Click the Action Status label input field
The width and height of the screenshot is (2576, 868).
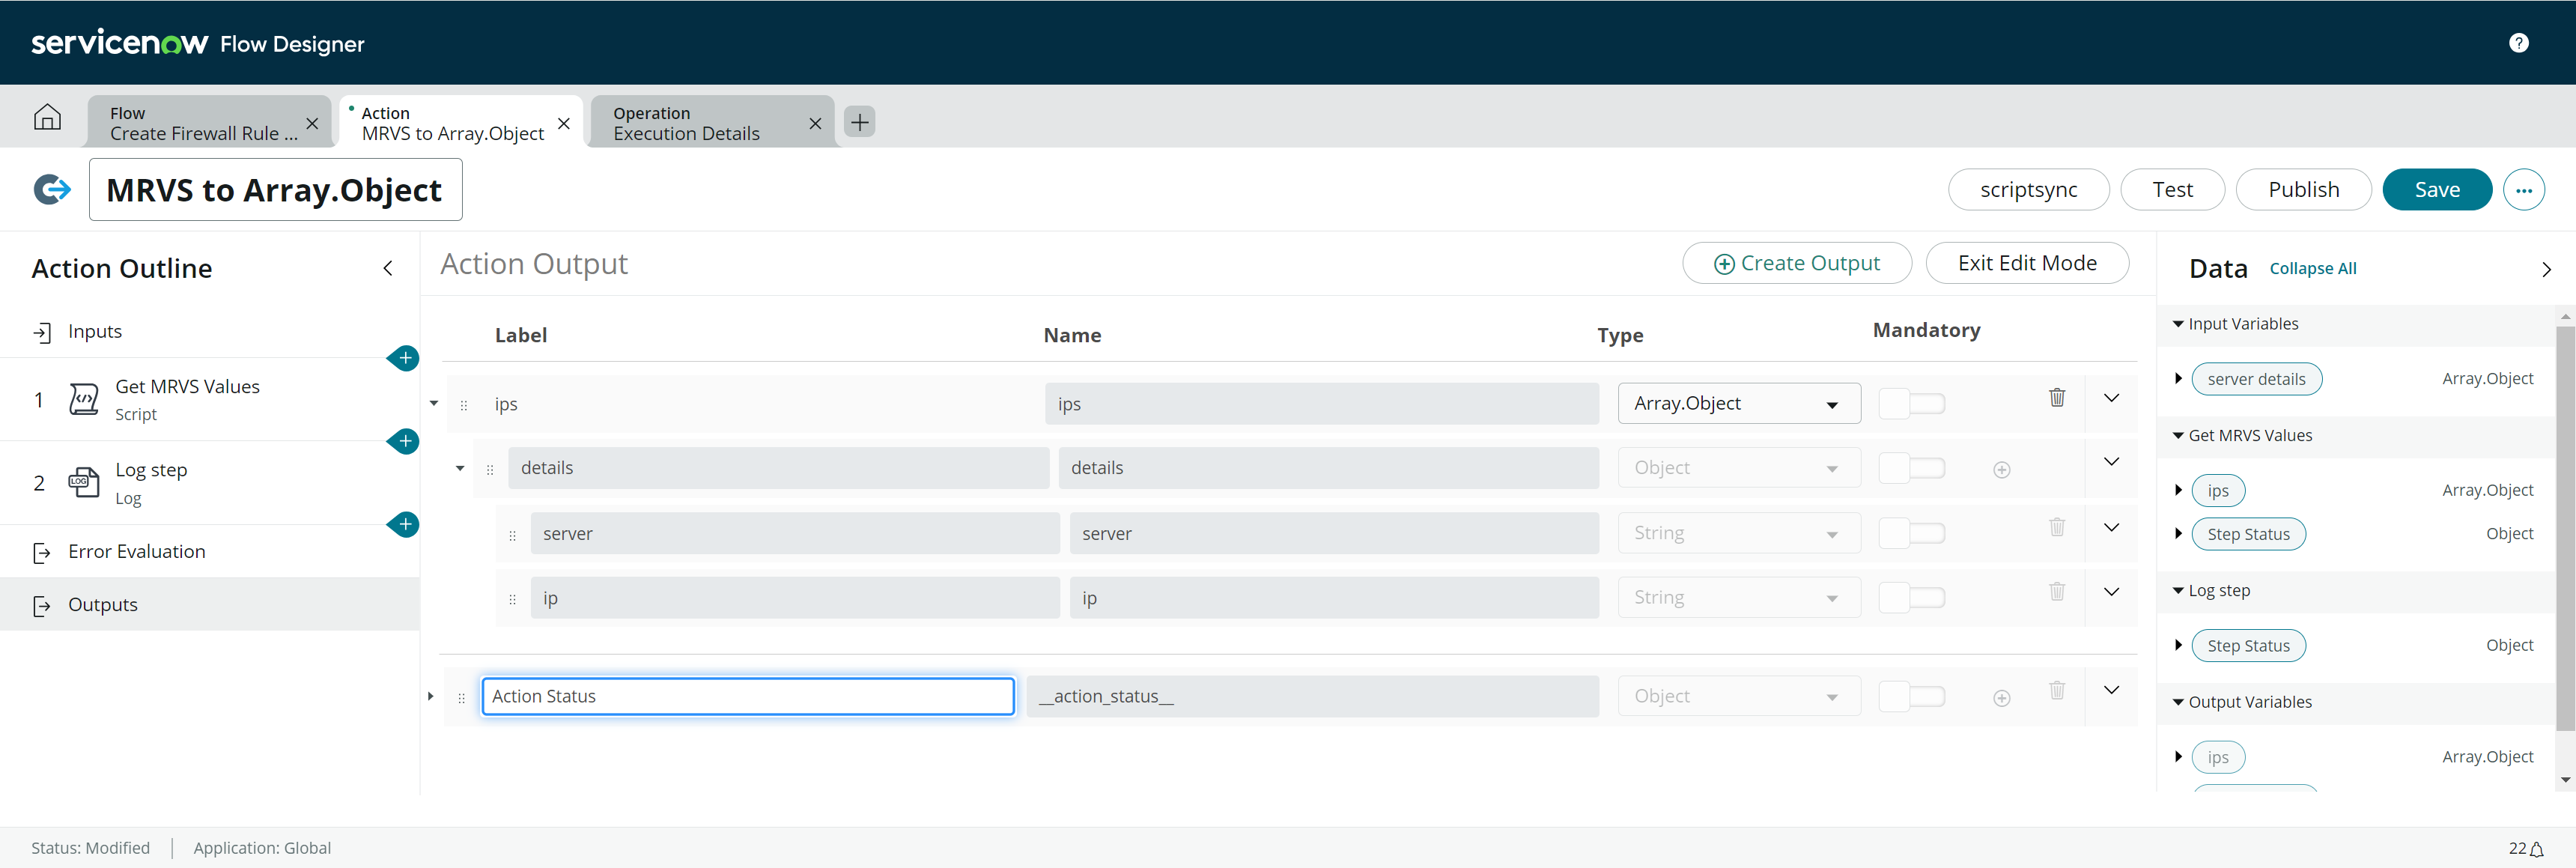(x=747, y=696)
